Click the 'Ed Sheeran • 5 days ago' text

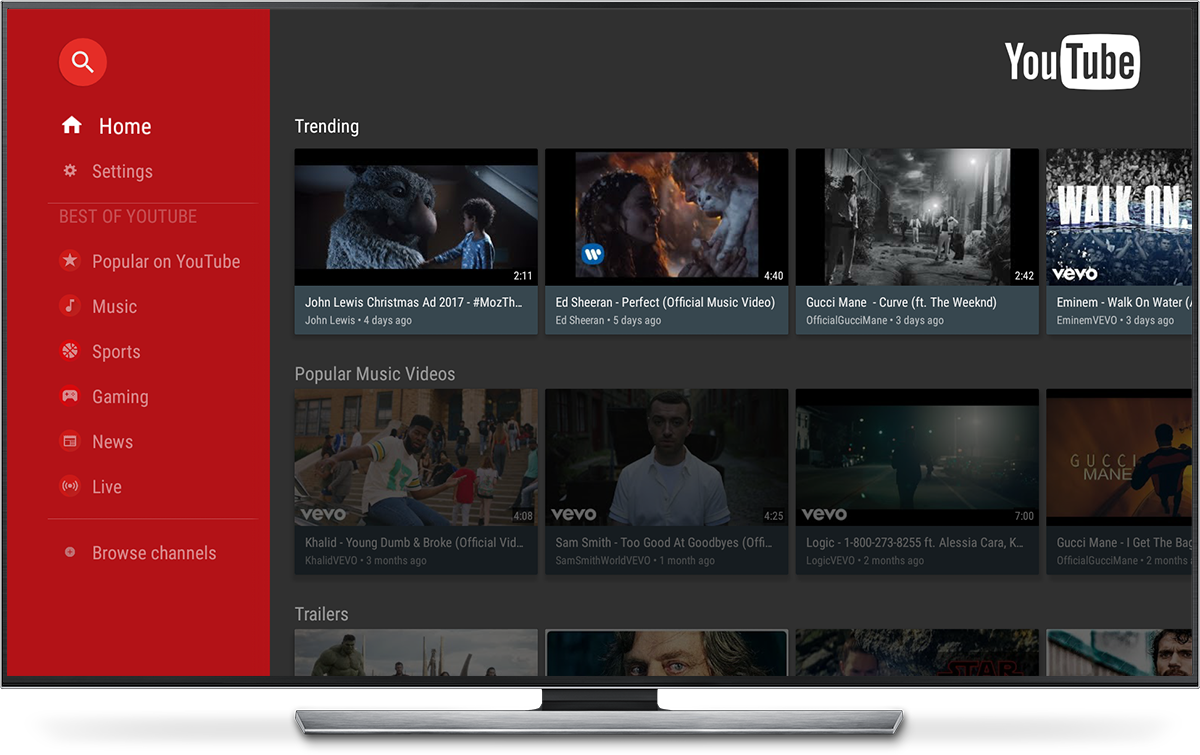coord(608,321)
